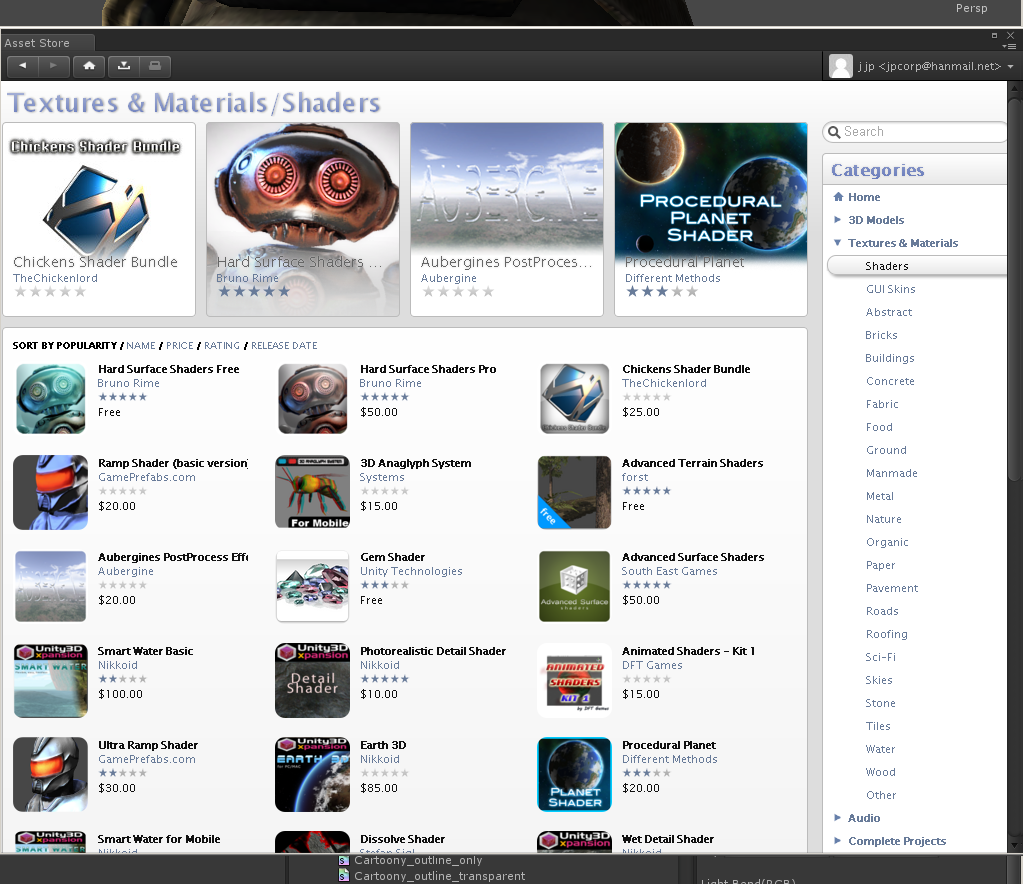Image resolution: width=1023 pixels, height=884 pixels.
Task: Go forward with the right arrow button
Action: click(x=54, y=66)
